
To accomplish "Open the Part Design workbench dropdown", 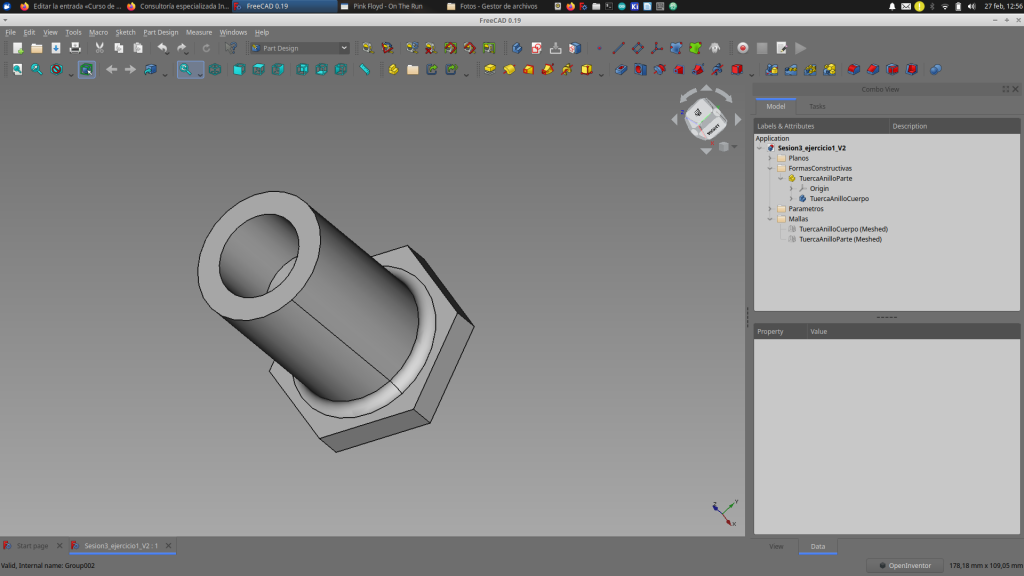I will pyautogui.click(x=300, y=48).
